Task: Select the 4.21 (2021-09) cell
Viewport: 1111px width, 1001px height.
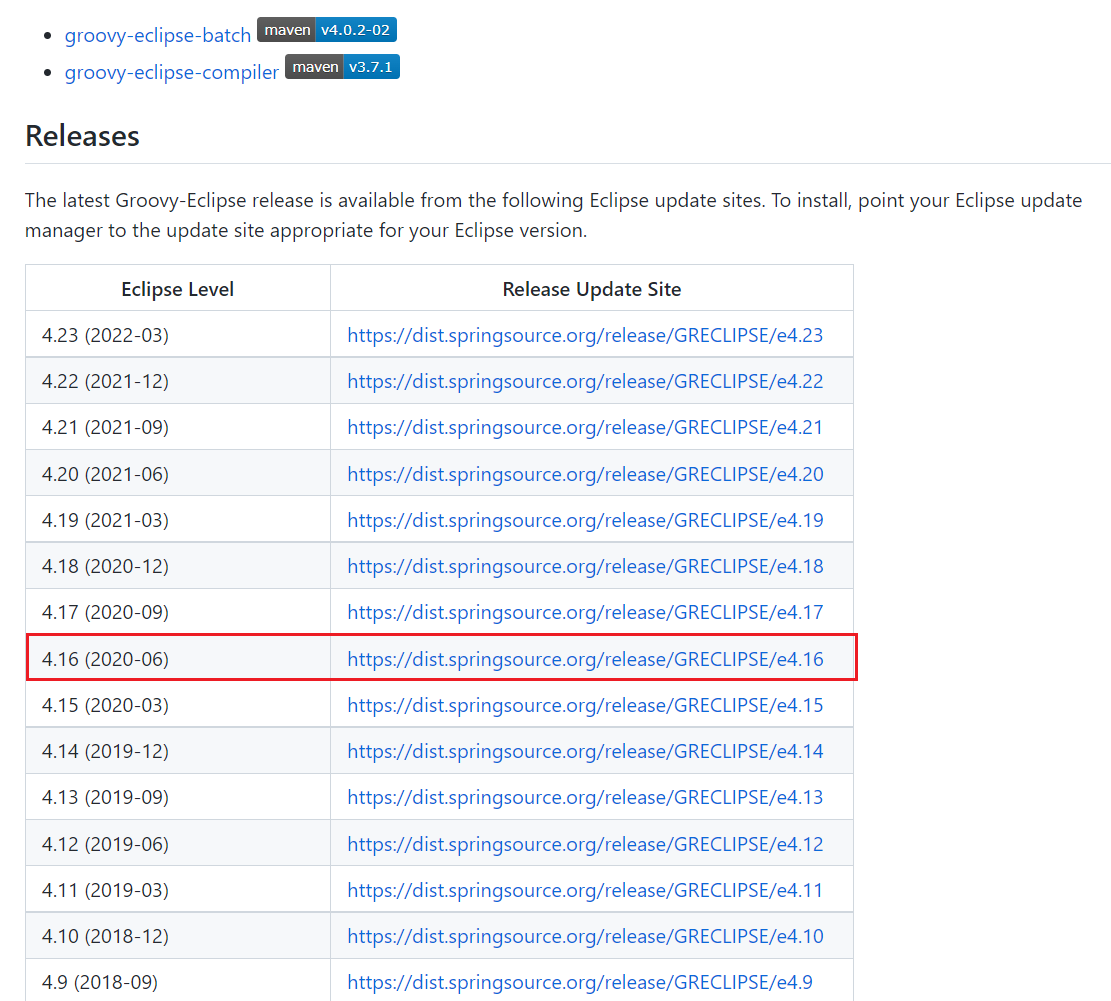Action: pos(178,426)
